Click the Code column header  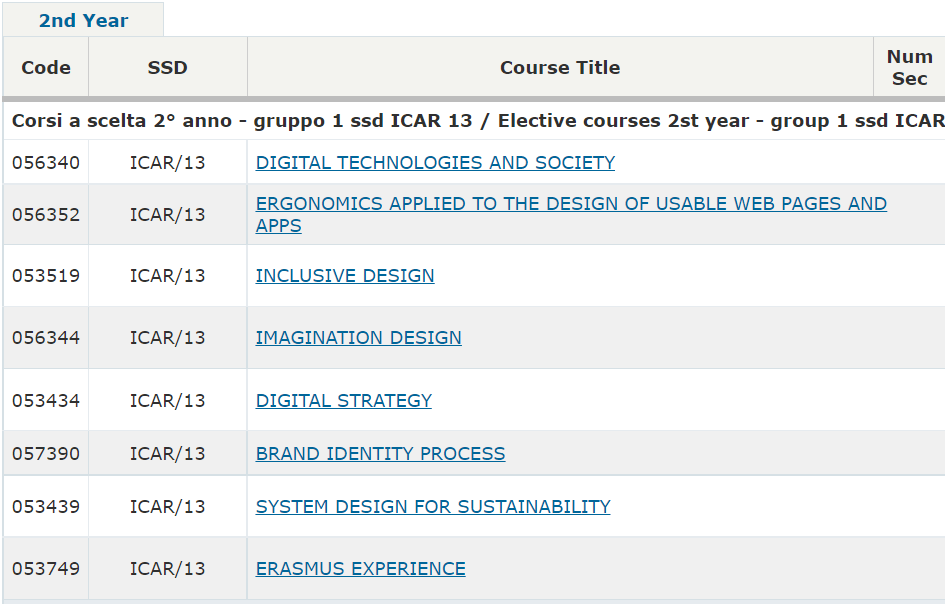46,67
